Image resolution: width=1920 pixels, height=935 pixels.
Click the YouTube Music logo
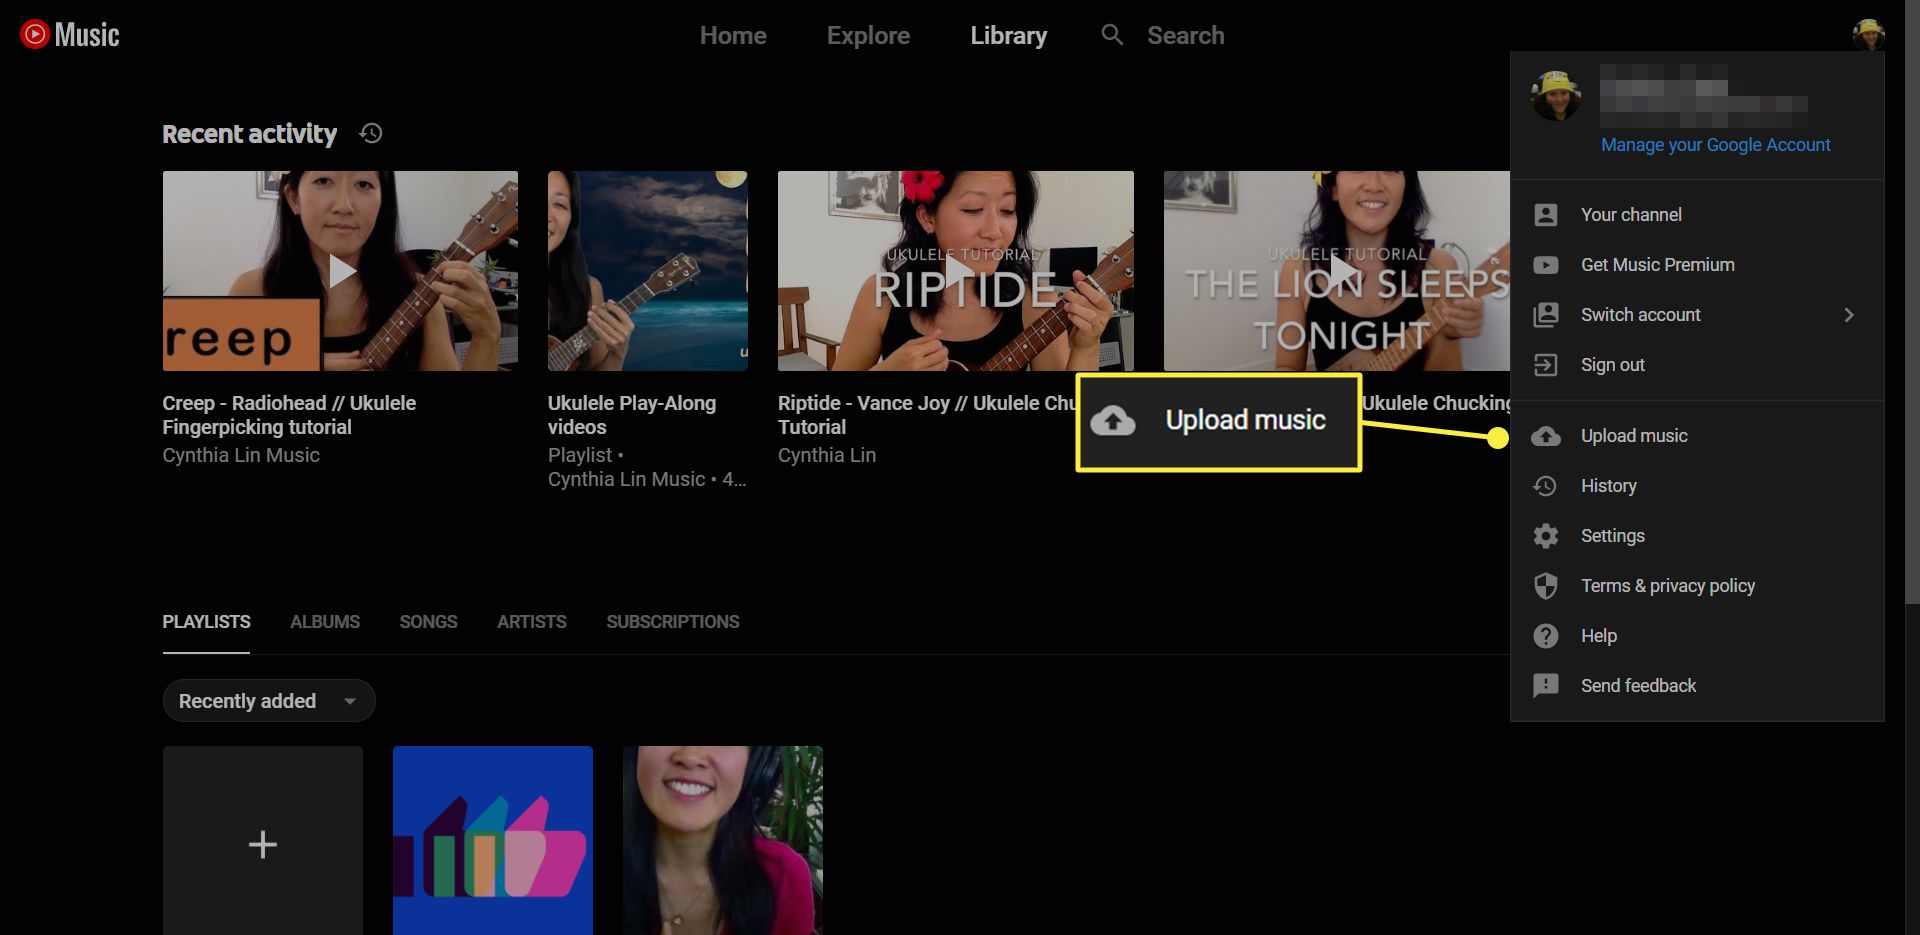tap(69, 35)
